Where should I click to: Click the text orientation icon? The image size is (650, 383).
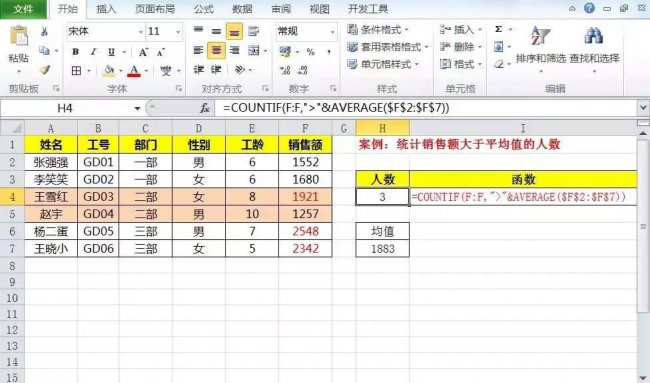(240, 70)
